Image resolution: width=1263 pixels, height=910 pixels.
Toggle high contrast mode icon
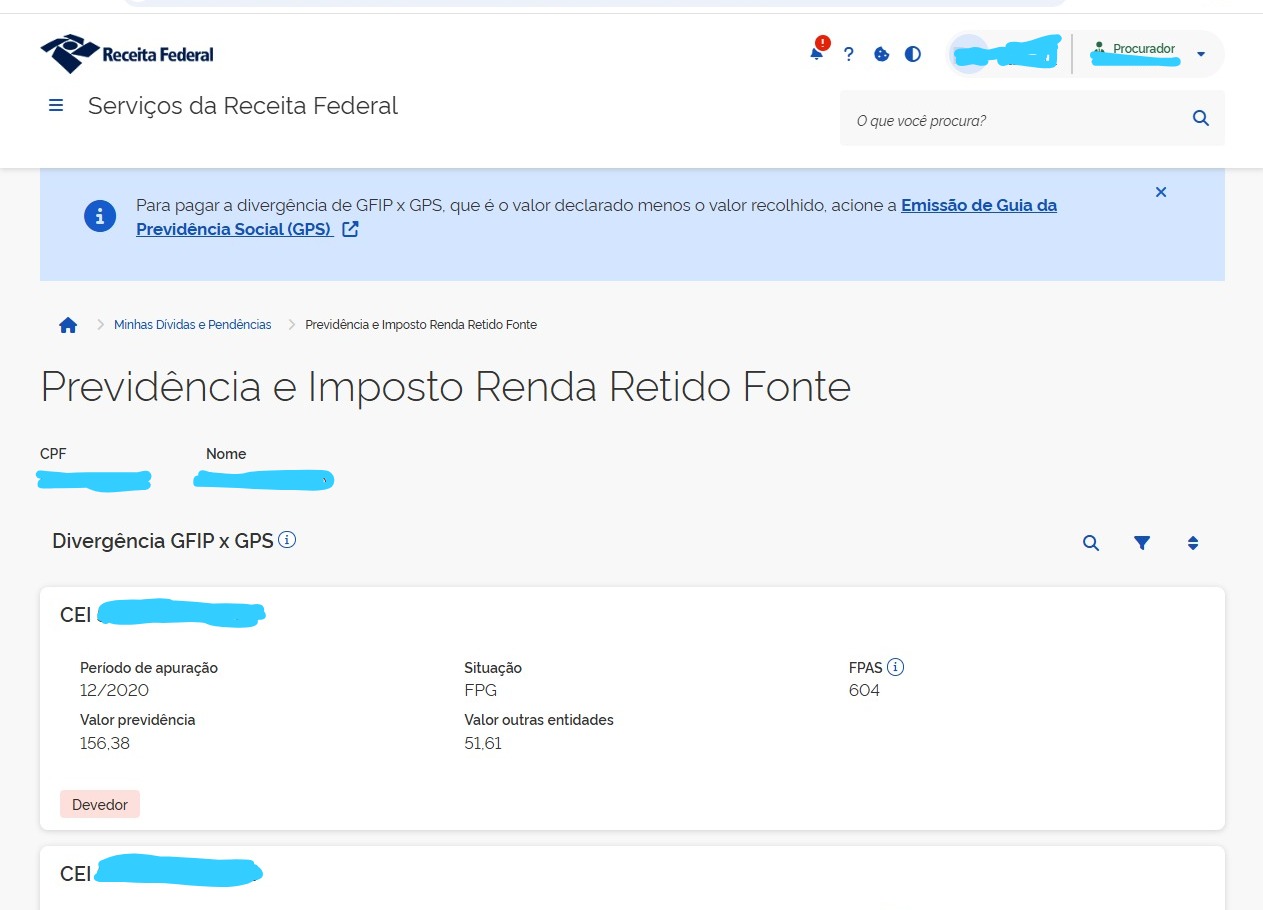pyautogui.click(x=913, y=54)
